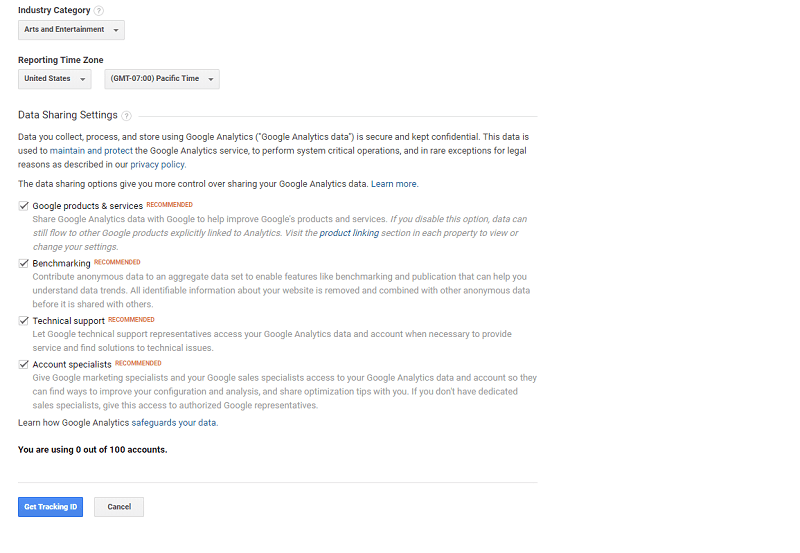Follow the Learn more link
The height and width of the screenshot is (553, 800).
click(394, 184)
